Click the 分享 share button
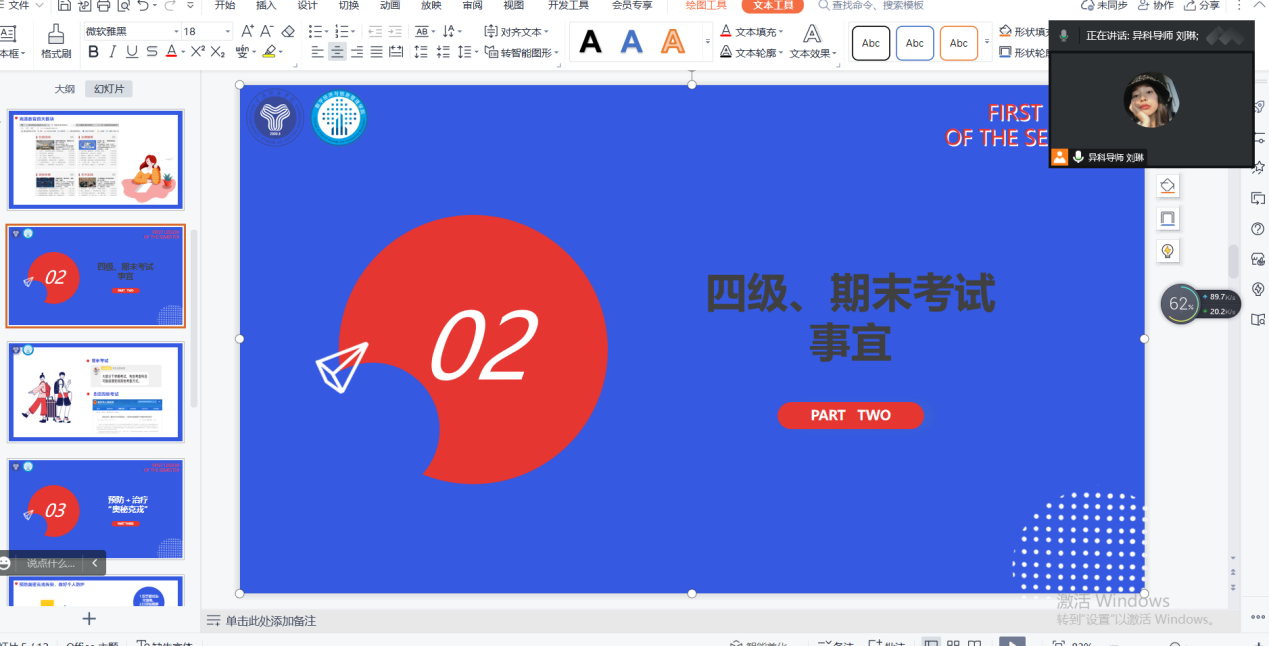Viewport: 1269px width, 646px height. coord(1201,5)
